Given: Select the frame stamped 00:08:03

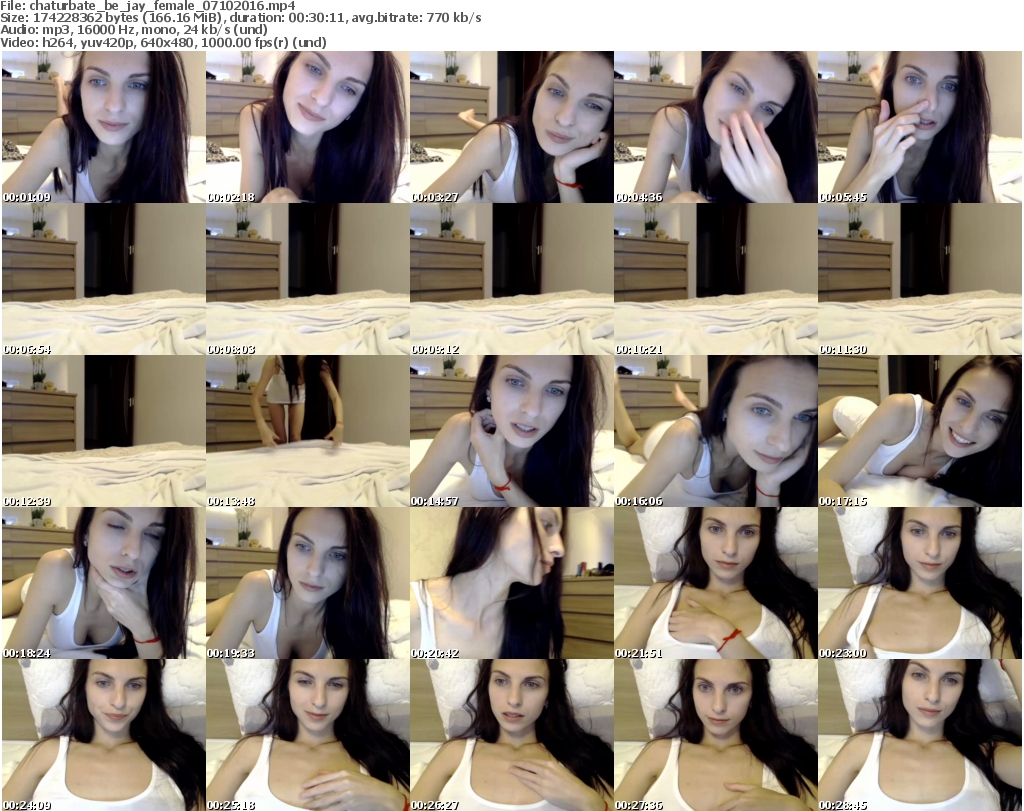Looking at the screenshot, I should pyautogui.click(x=308, y=279).
